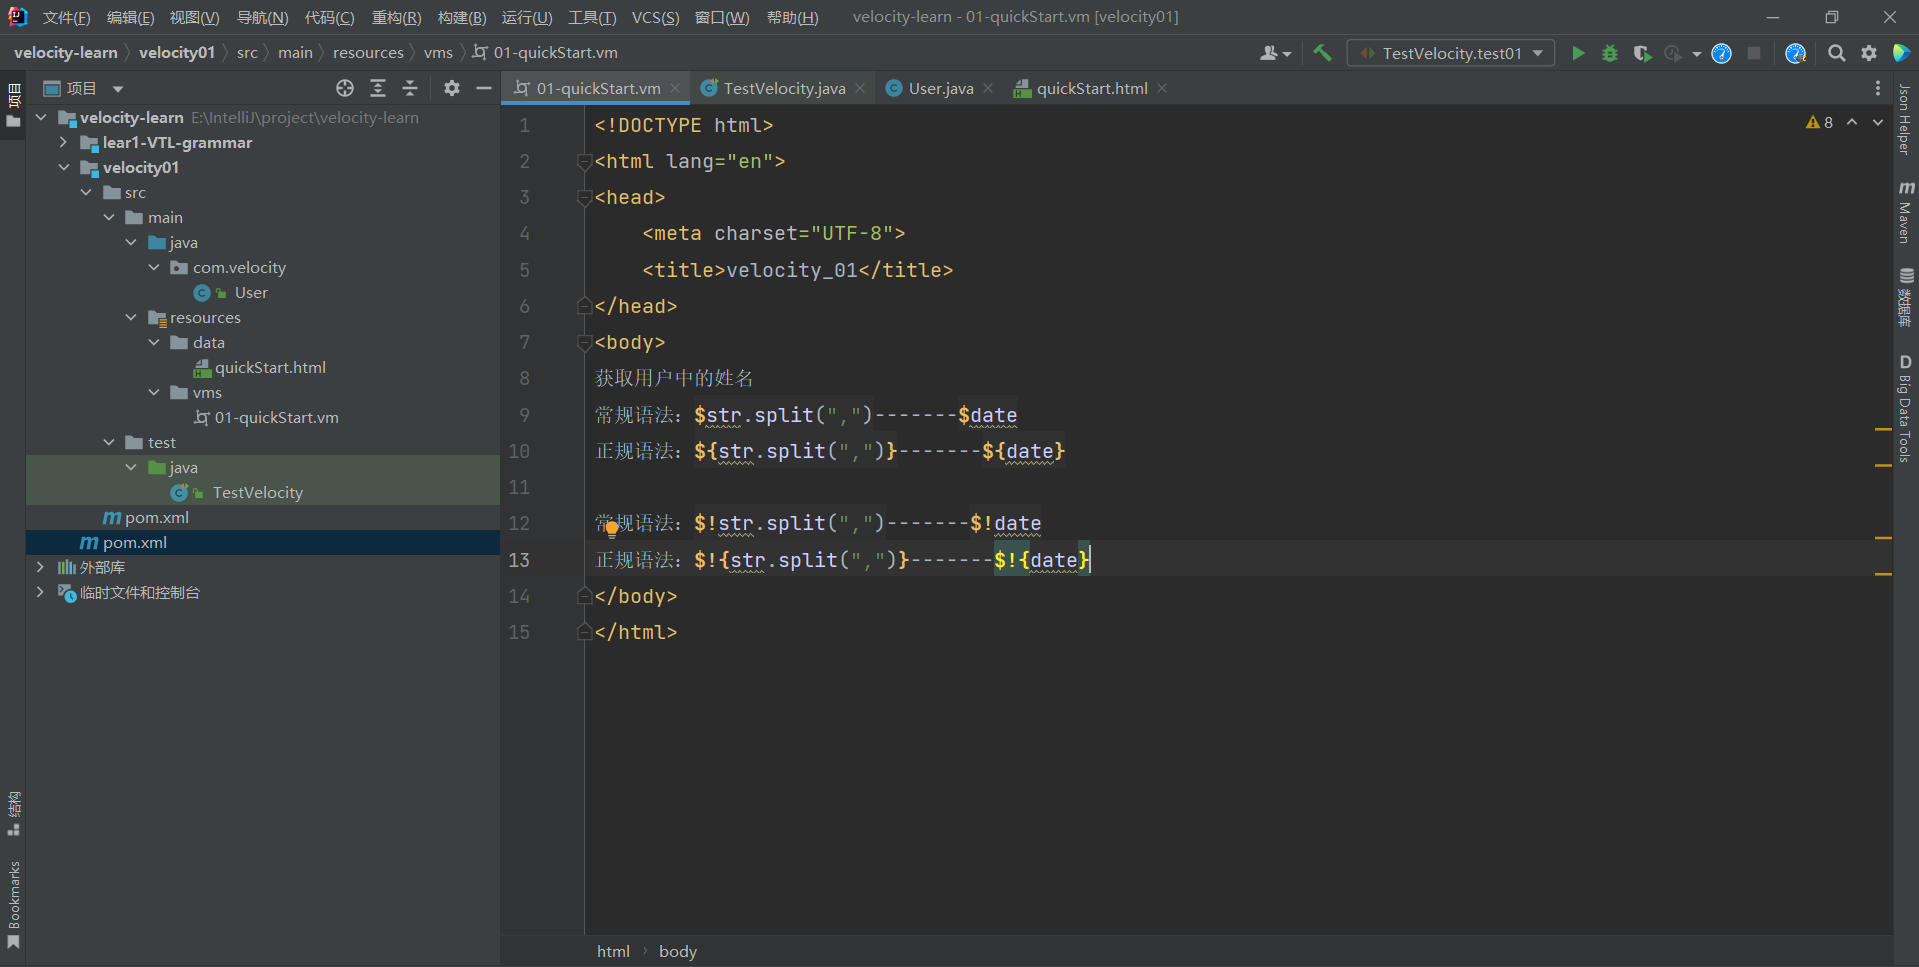Go to previous highlighted error arrow up
The image size is (1919, 967).
click(1852, 122)
